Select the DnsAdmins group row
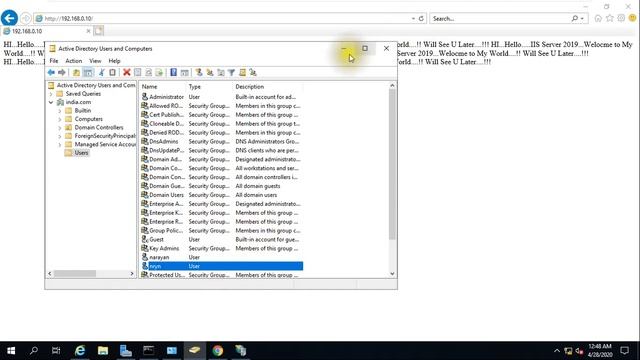 (x=221, y=142)
